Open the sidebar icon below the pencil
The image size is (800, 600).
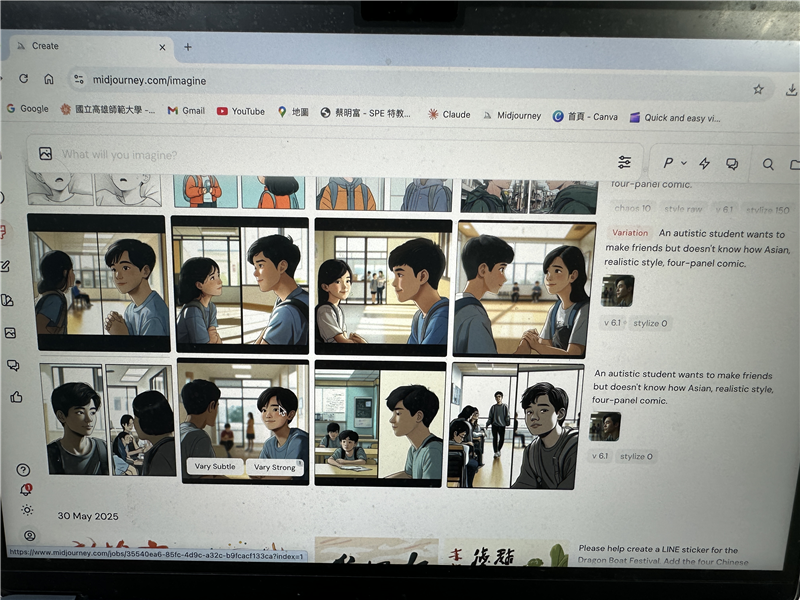7,300
